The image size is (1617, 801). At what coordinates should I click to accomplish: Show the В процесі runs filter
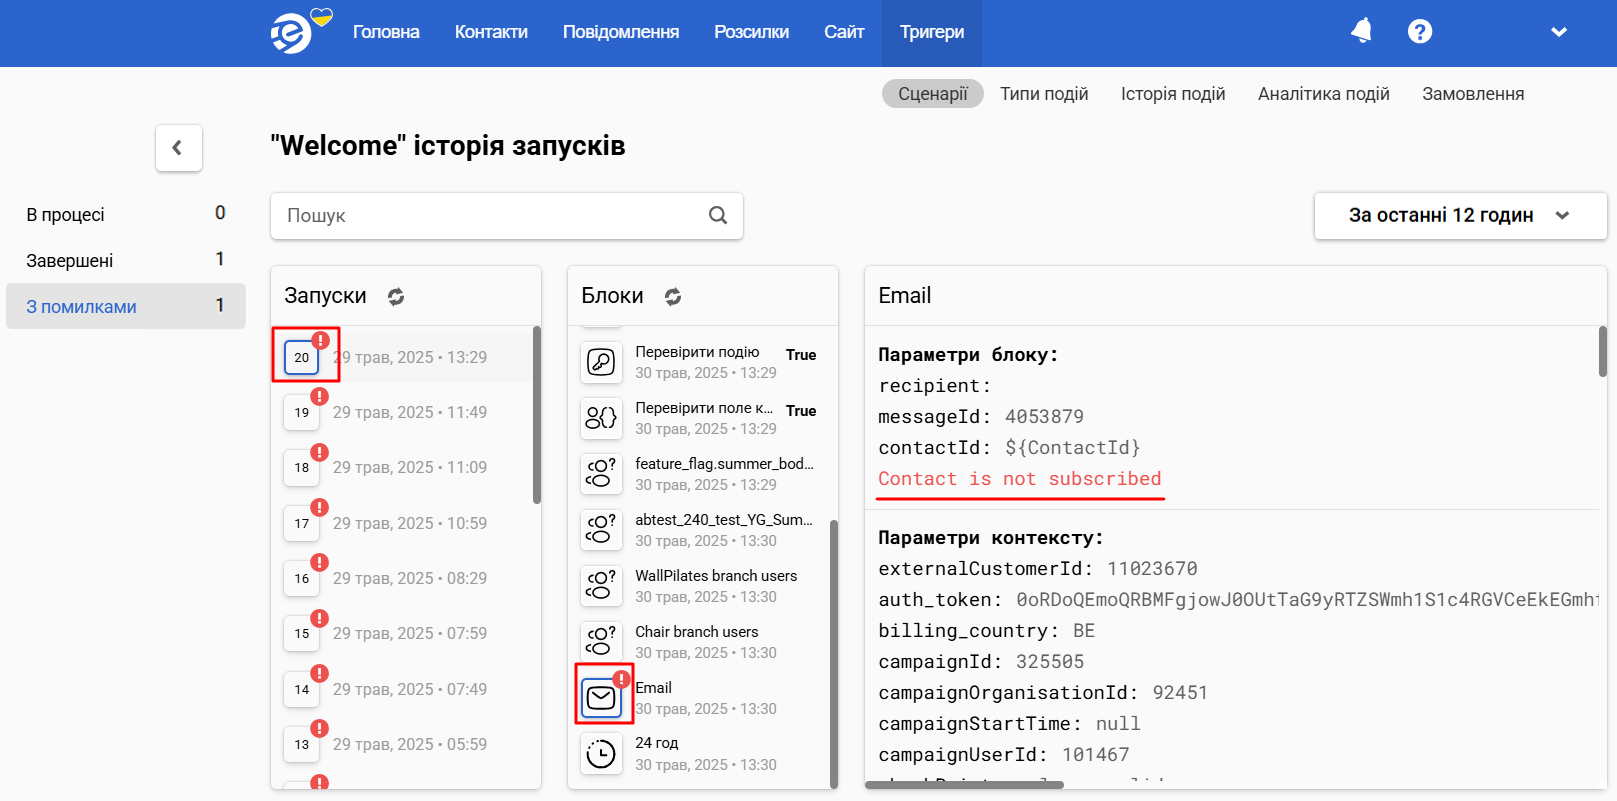coord(126,214)
